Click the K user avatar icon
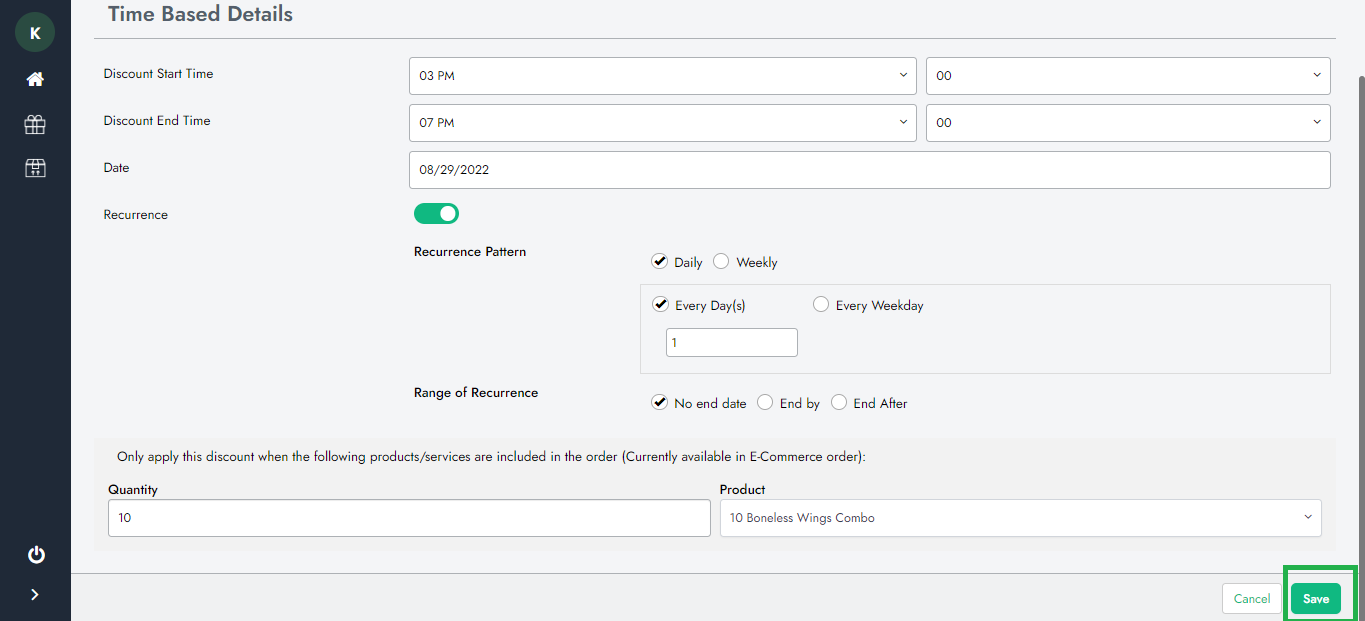This screenshot has width=1365, height=621. click(x=35, y=33)
